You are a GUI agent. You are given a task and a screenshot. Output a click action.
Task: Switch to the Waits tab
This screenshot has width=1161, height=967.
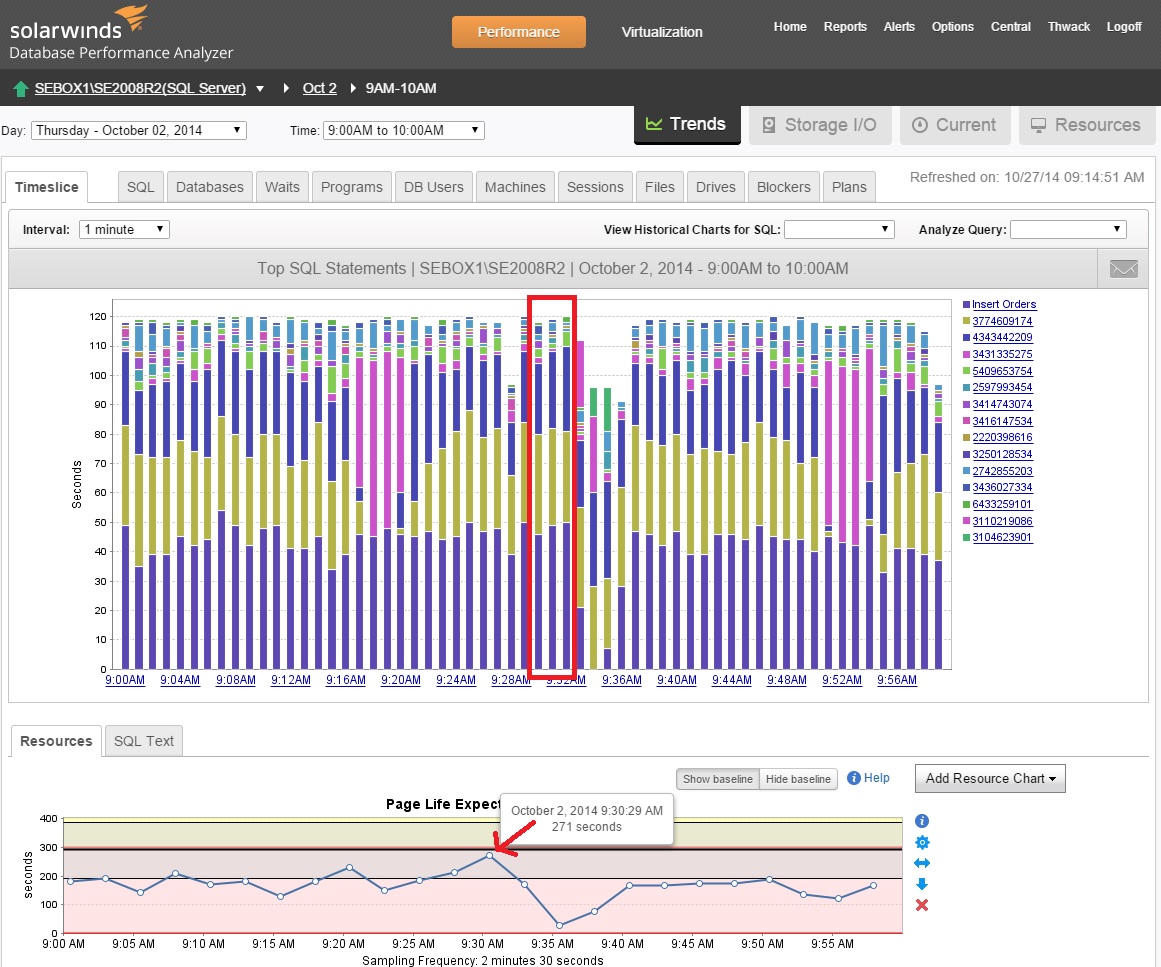pyautogui.click(x=282, y=187)
